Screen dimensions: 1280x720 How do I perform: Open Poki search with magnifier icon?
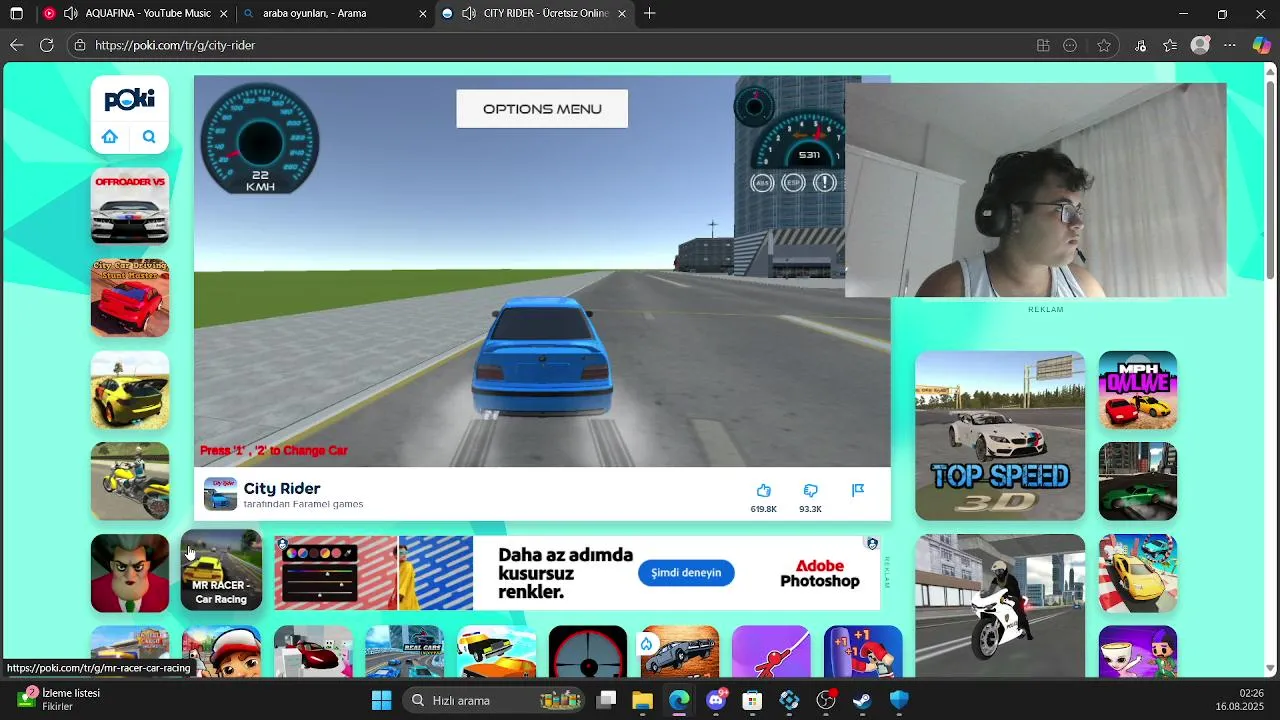coord(149,137)
